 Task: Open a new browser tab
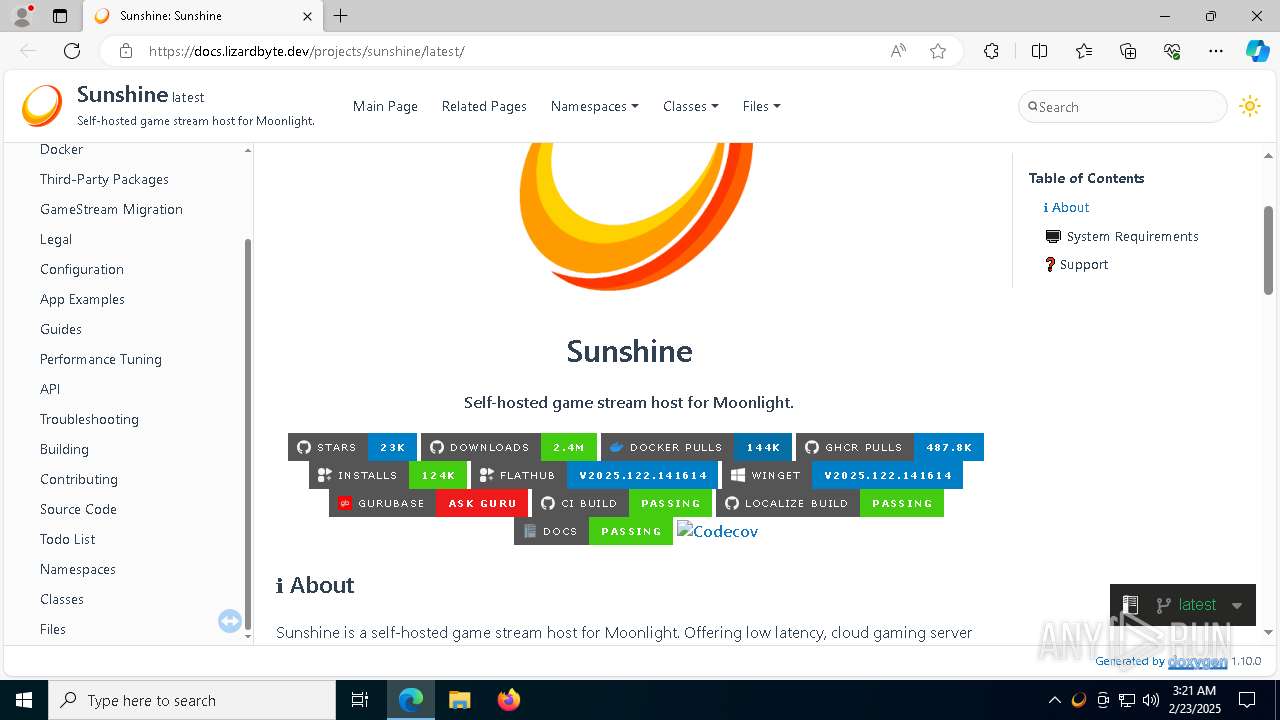[341, 16]
